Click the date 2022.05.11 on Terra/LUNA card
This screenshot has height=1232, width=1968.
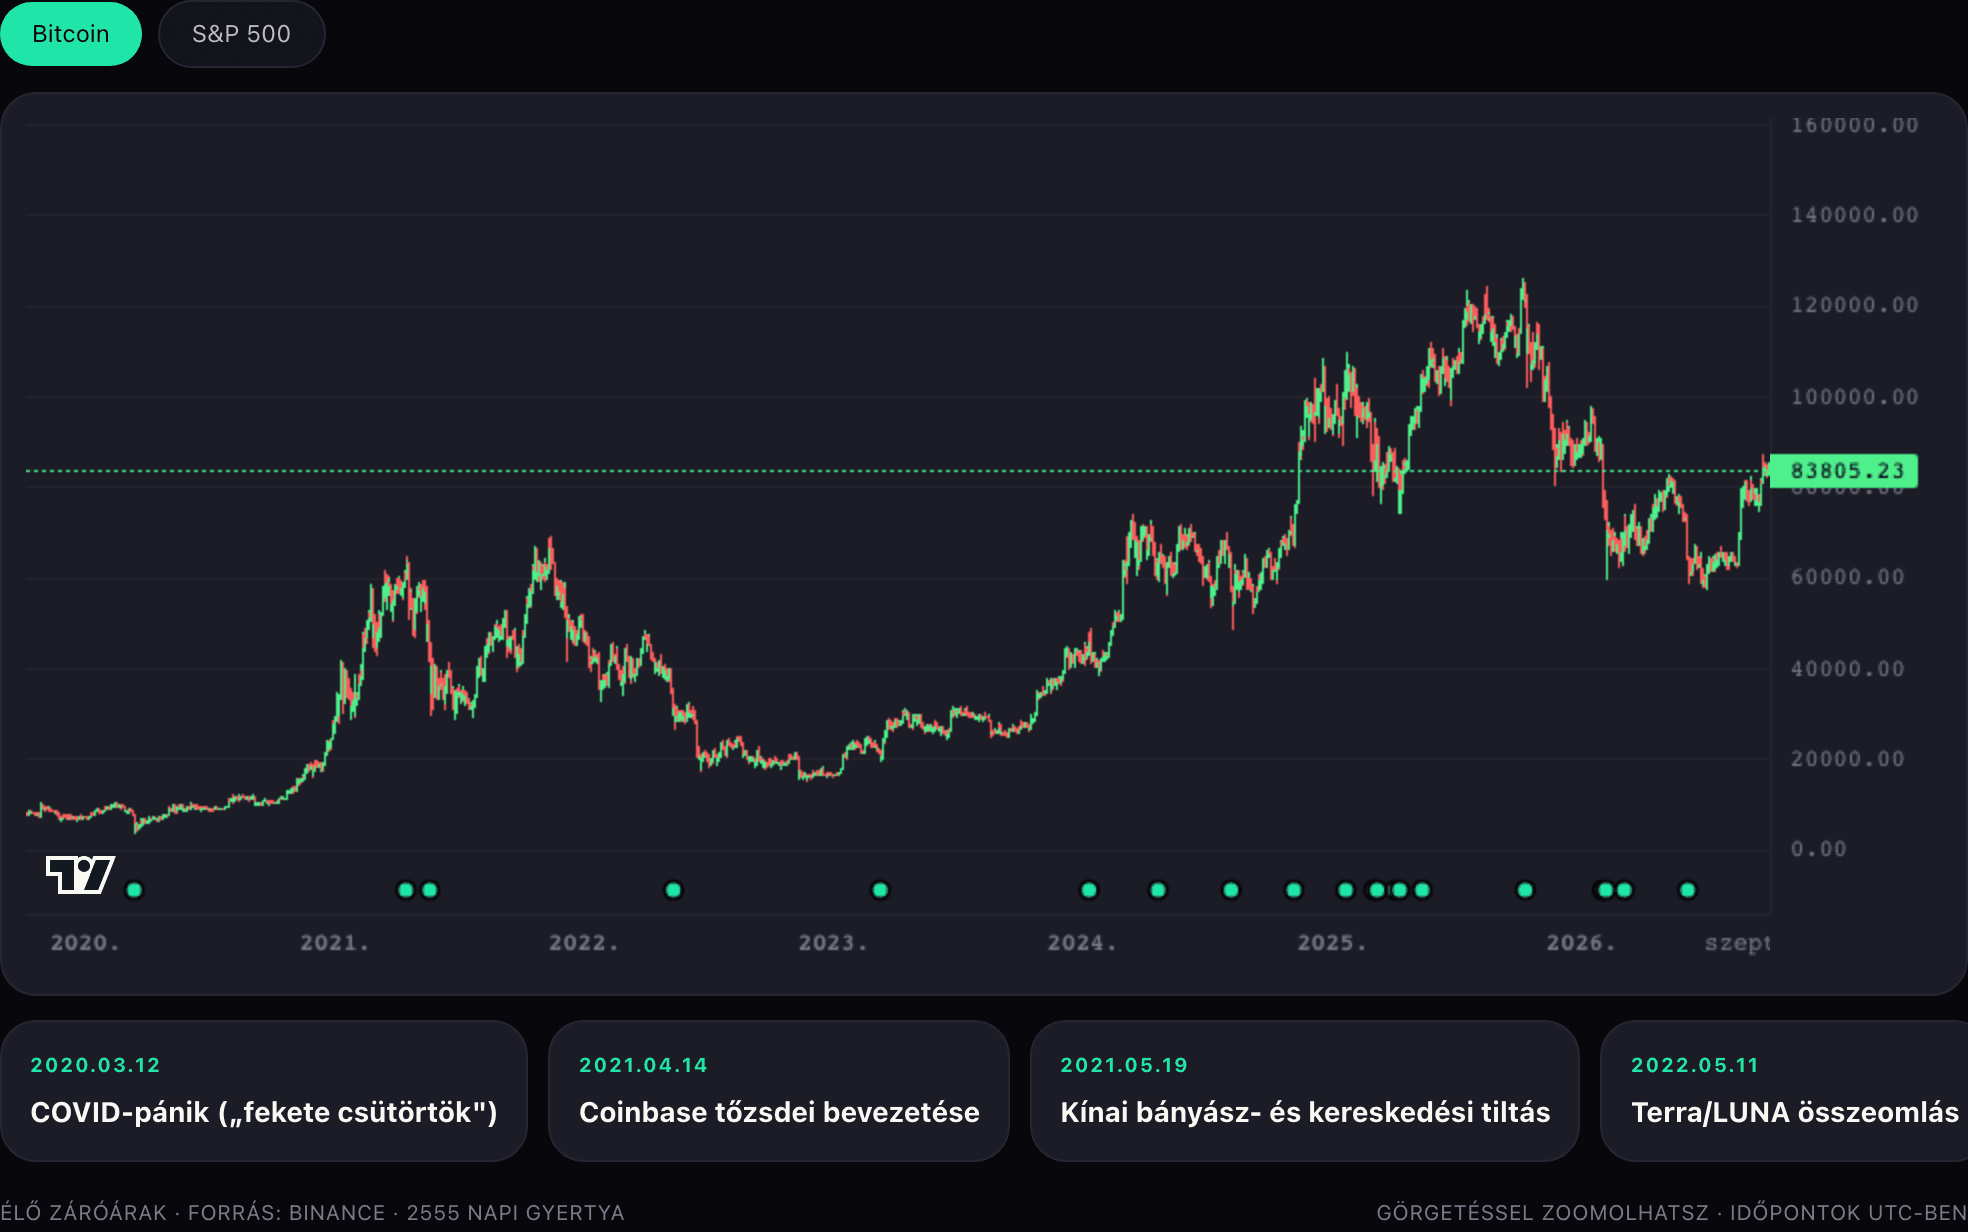pos(1695,1065)
